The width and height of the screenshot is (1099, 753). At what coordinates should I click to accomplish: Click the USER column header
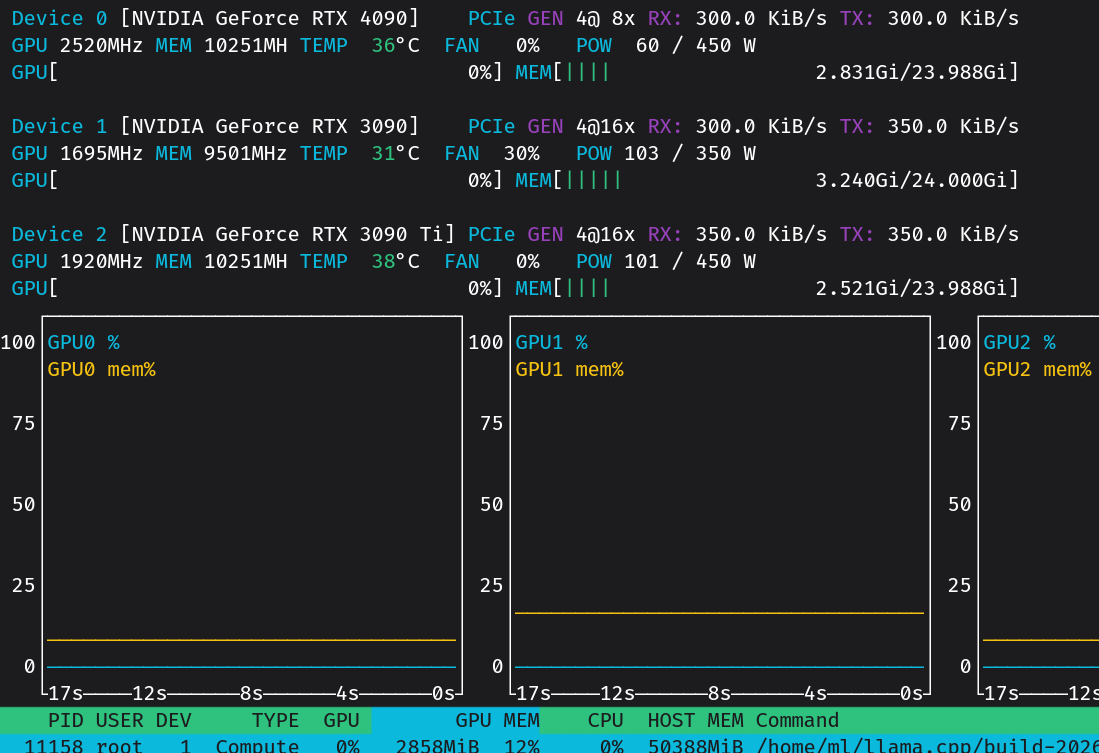click(x=119, y=720)
